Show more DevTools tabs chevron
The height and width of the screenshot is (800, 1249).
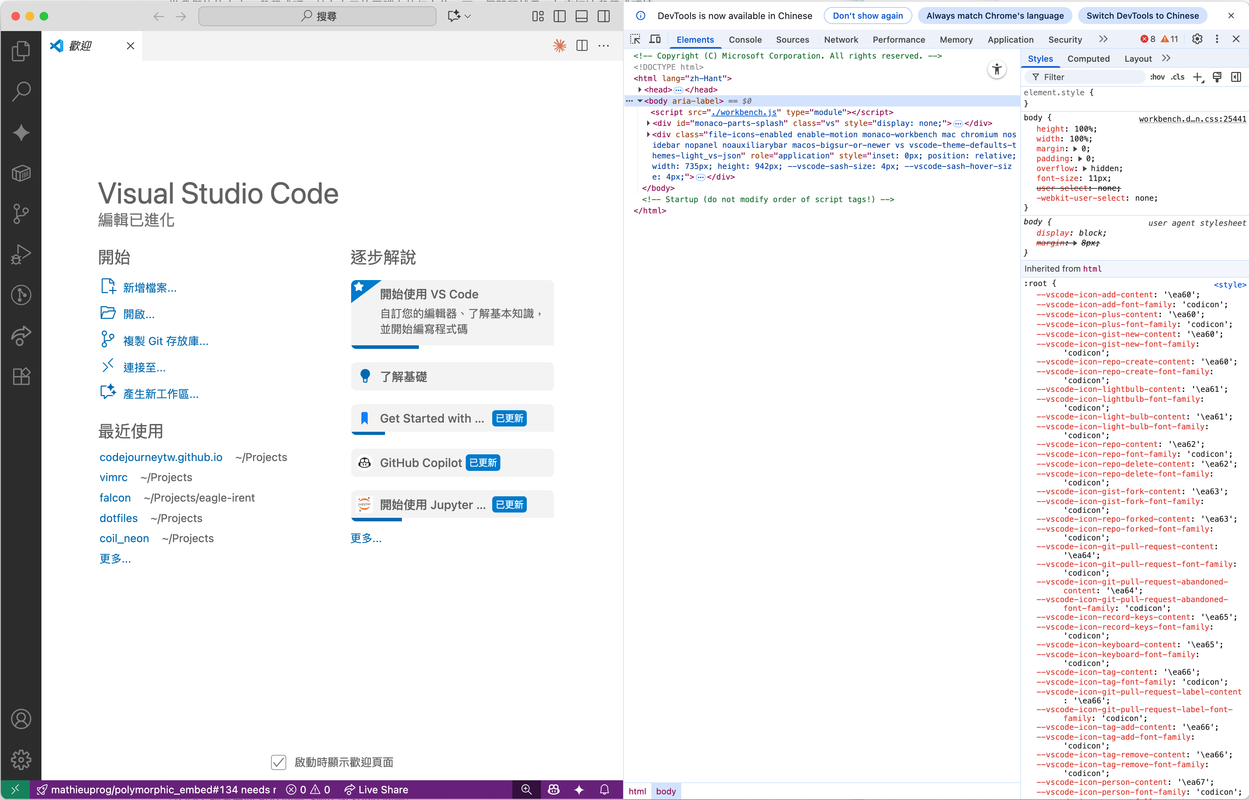(x=1103, y=39)
